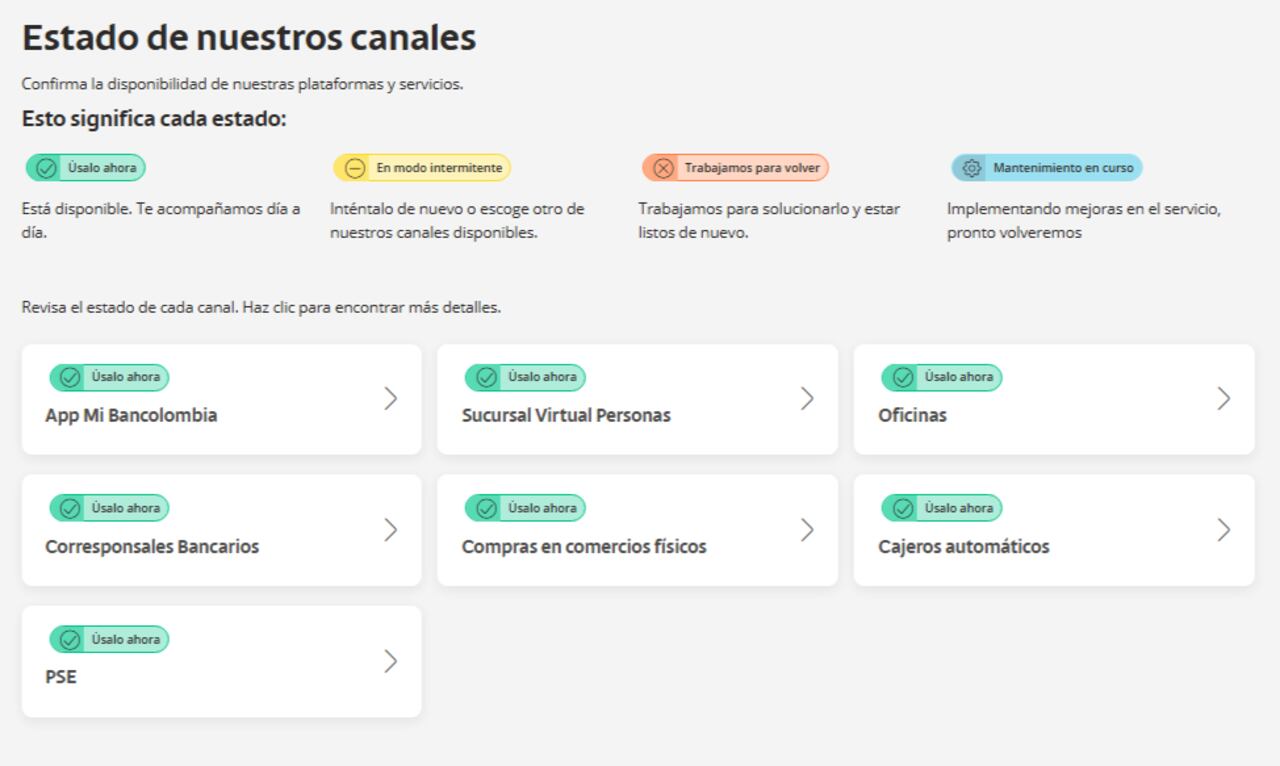
Task: Click the green checkmark icon in the legend
Action: coord(46,168)
